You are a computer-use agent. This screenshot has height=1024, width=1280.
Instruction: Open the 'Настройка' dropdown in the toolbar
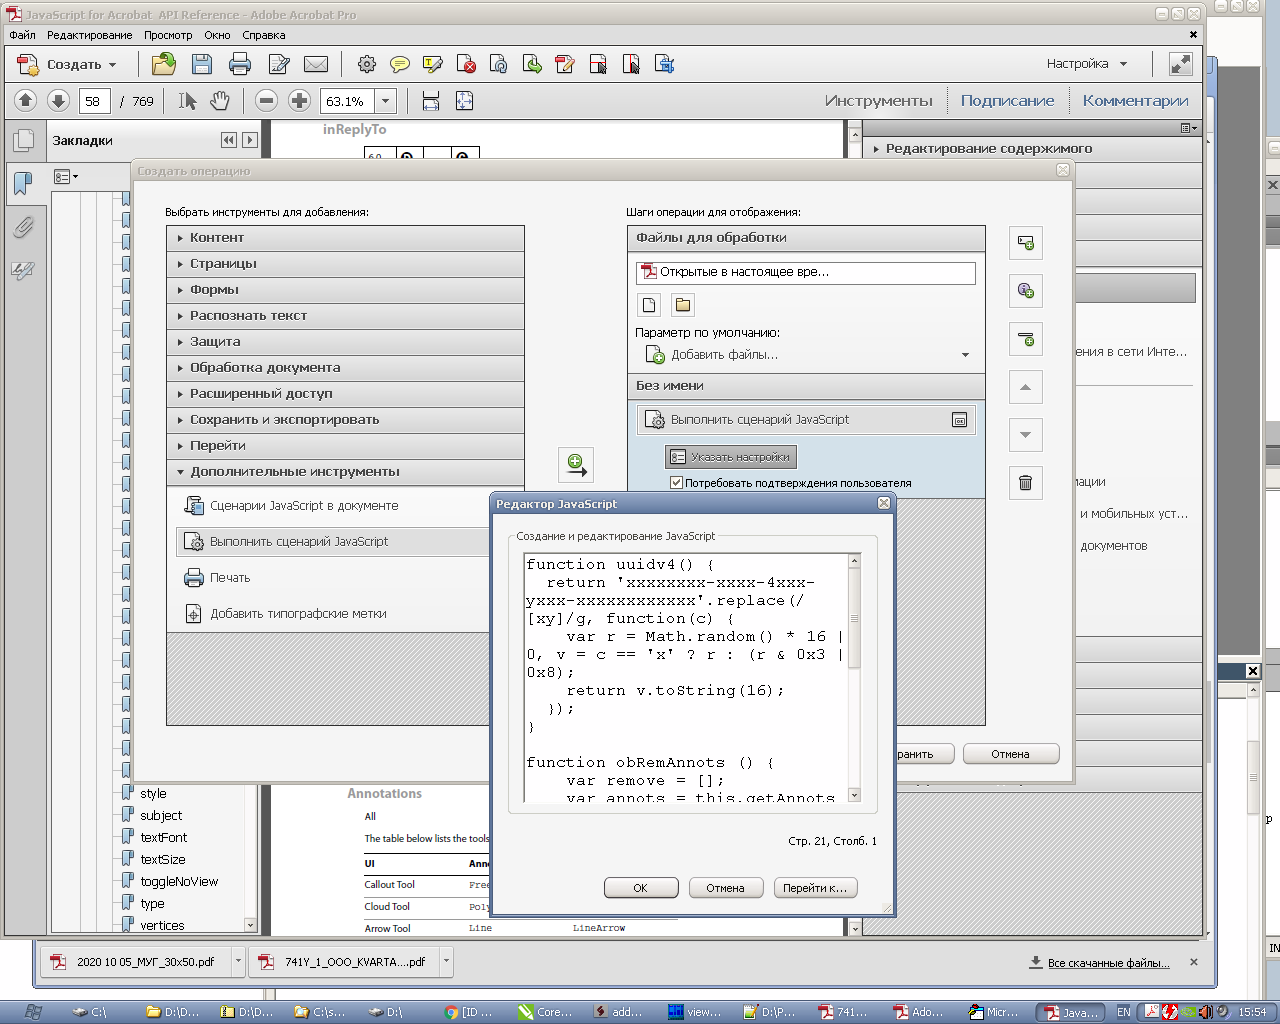pos(1087,64)
